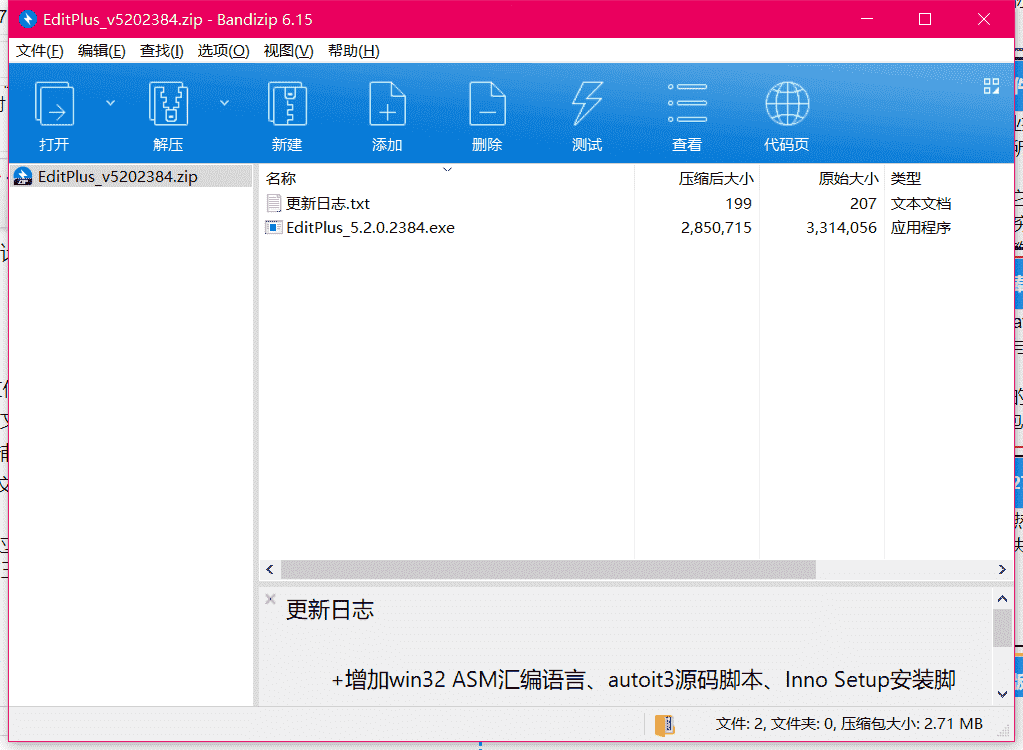Click the View (查看) list icon
The image size is (1023, 750).
(x=687, y=104)
